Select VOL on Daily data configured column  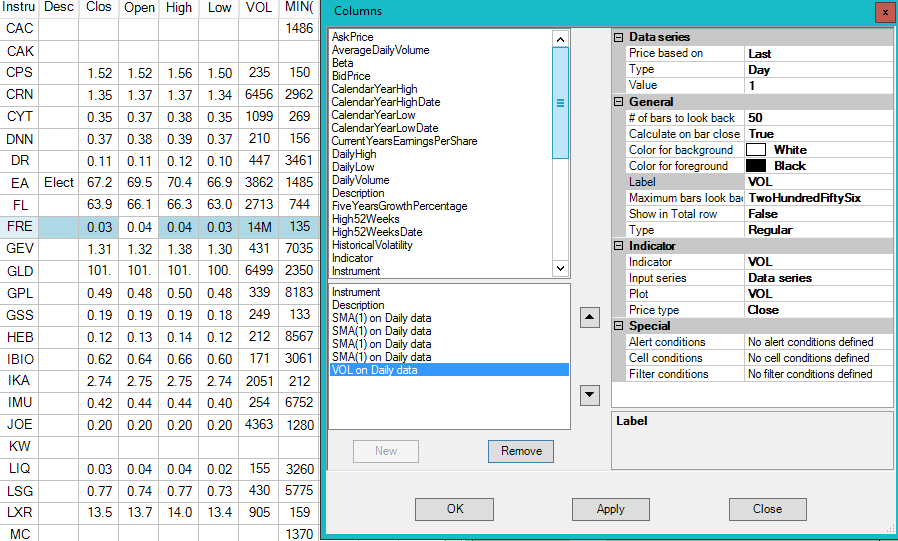(x=449, y=370)
